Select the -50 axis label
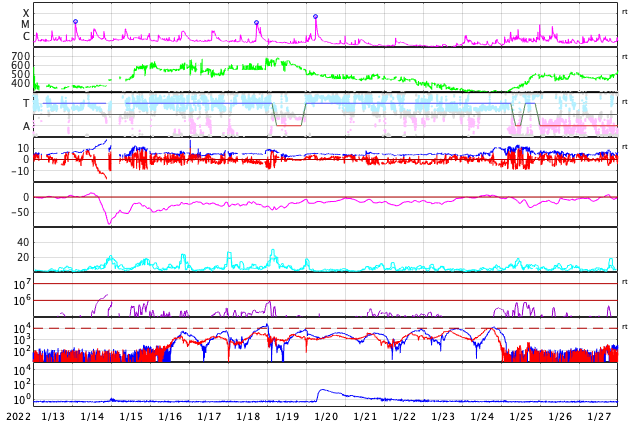 (x=21, y=212)
